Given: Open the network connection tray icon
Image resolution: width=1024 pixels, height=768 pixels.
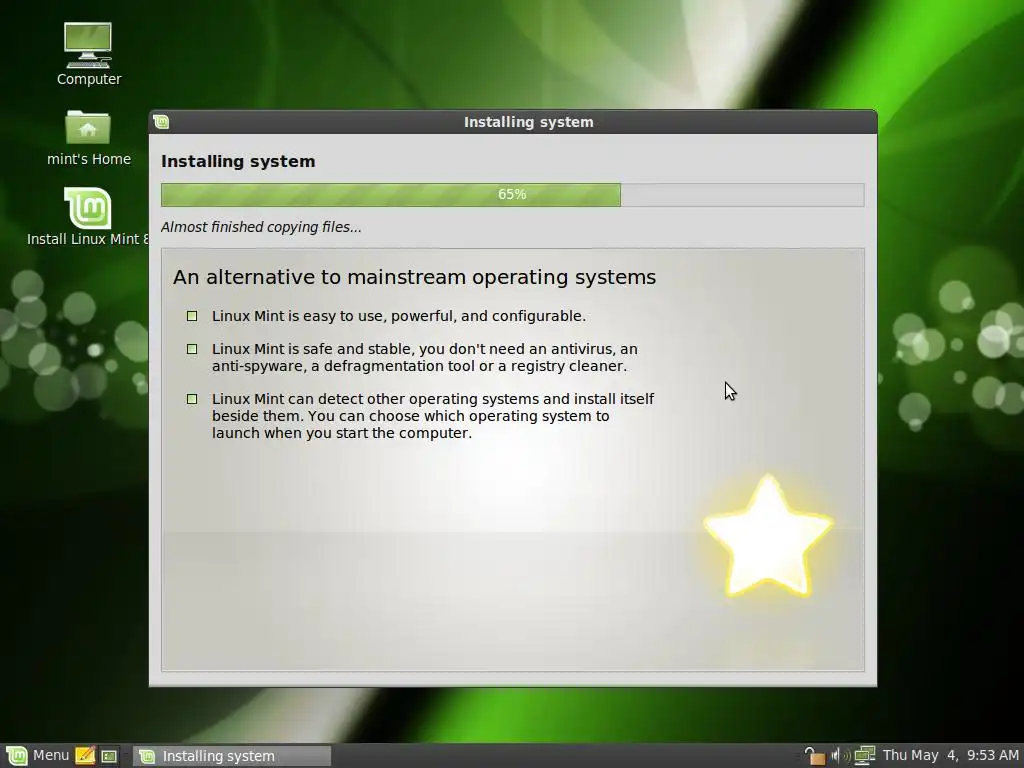Looking at the screenshot, I should (865, 756).
